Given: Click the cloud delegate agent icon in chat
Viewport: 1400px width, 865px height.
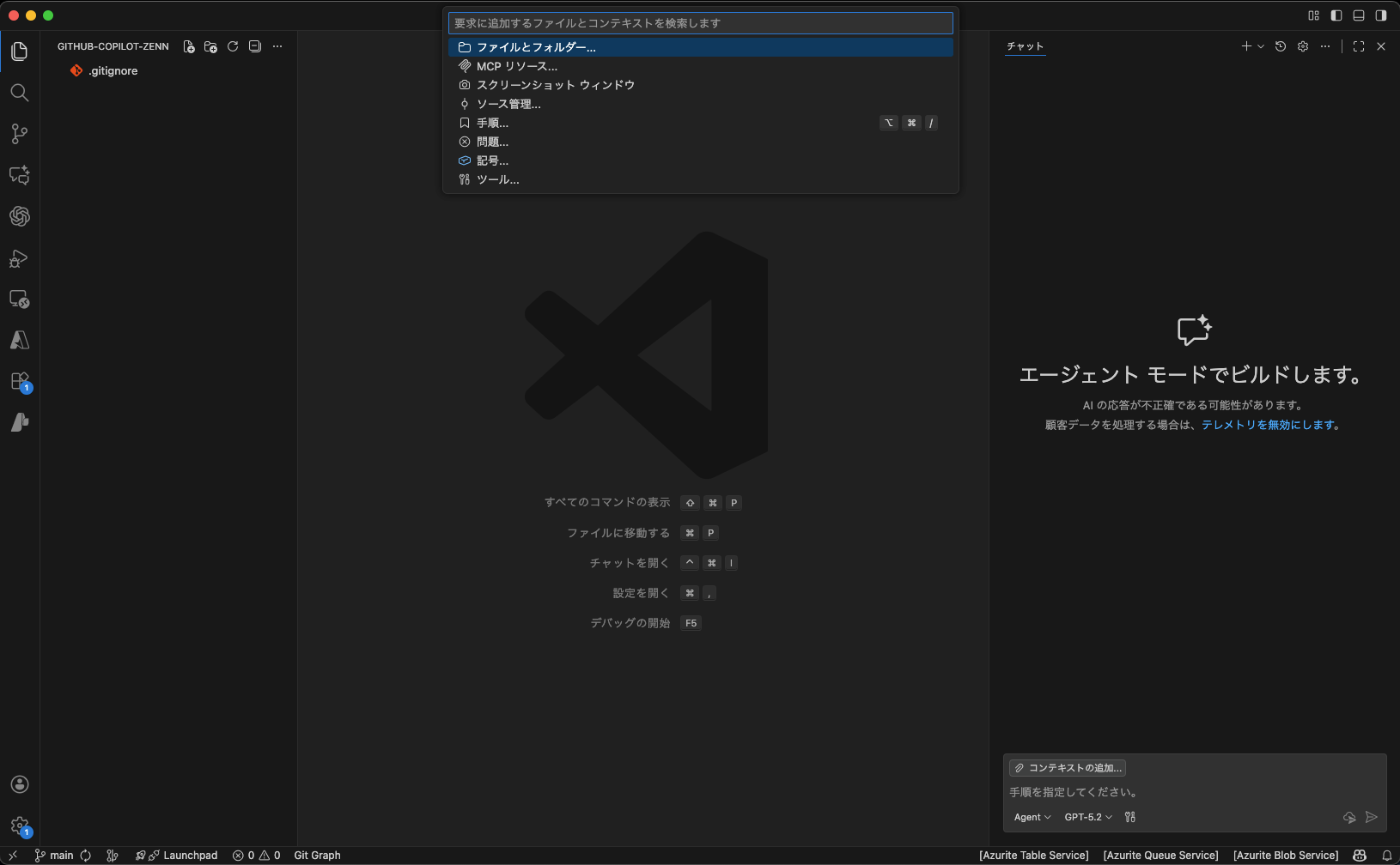Looking at the screenshot, I should click(x=1349, y=817).
